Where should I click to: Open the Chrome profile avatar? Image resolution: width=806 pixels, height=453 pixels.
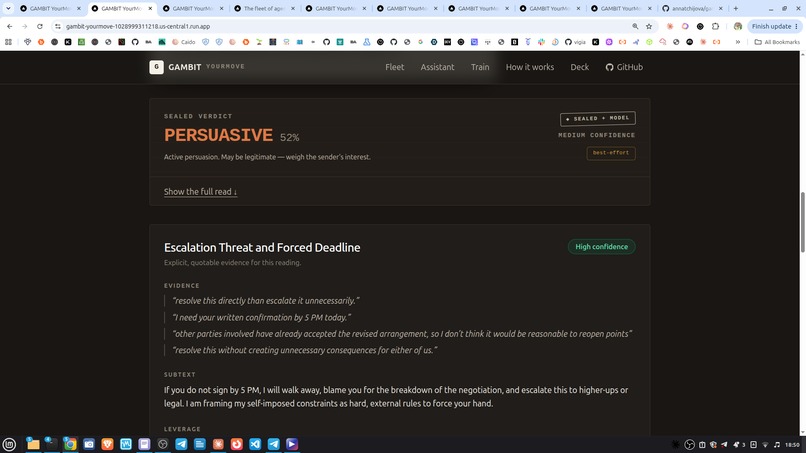click(738, 26)
